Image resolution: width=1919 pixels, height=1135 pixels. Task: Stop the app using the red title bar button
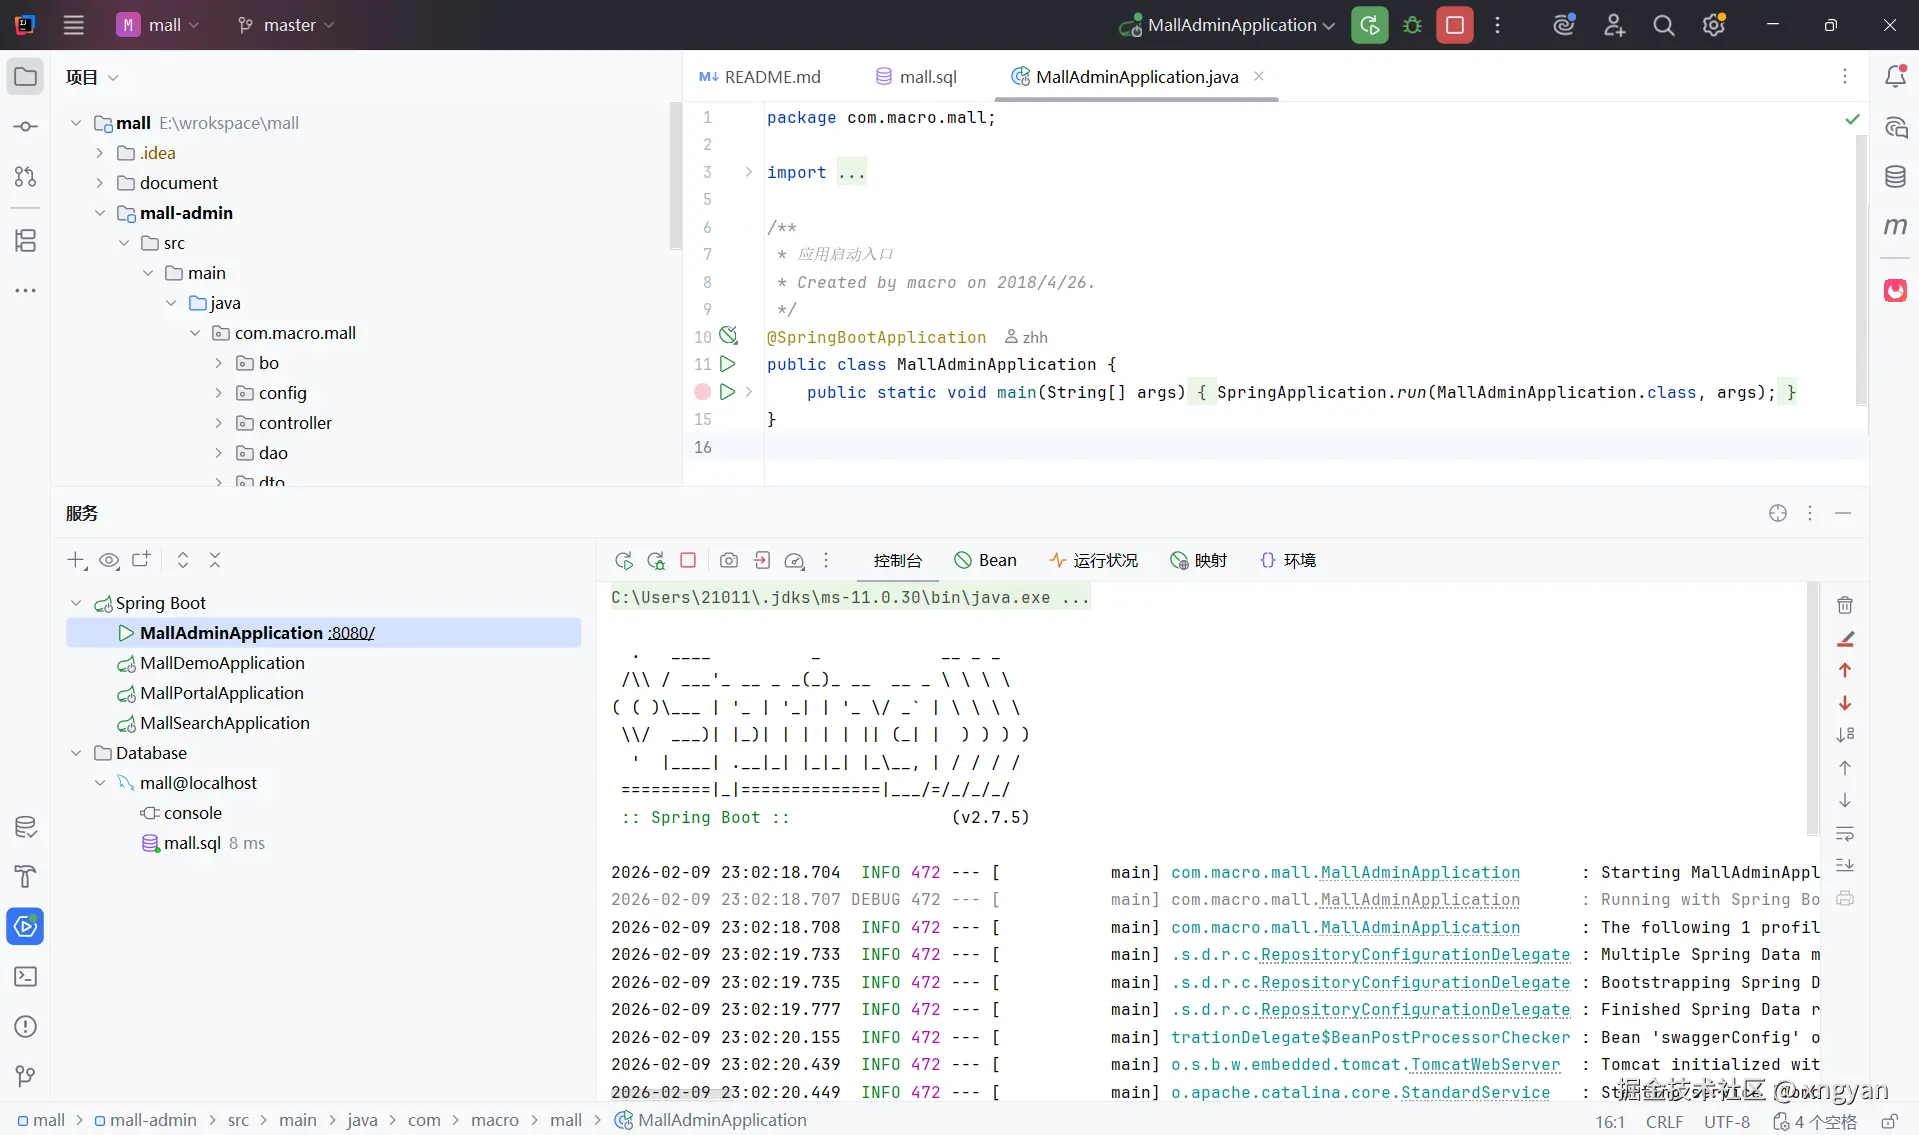pos(1455,25)
